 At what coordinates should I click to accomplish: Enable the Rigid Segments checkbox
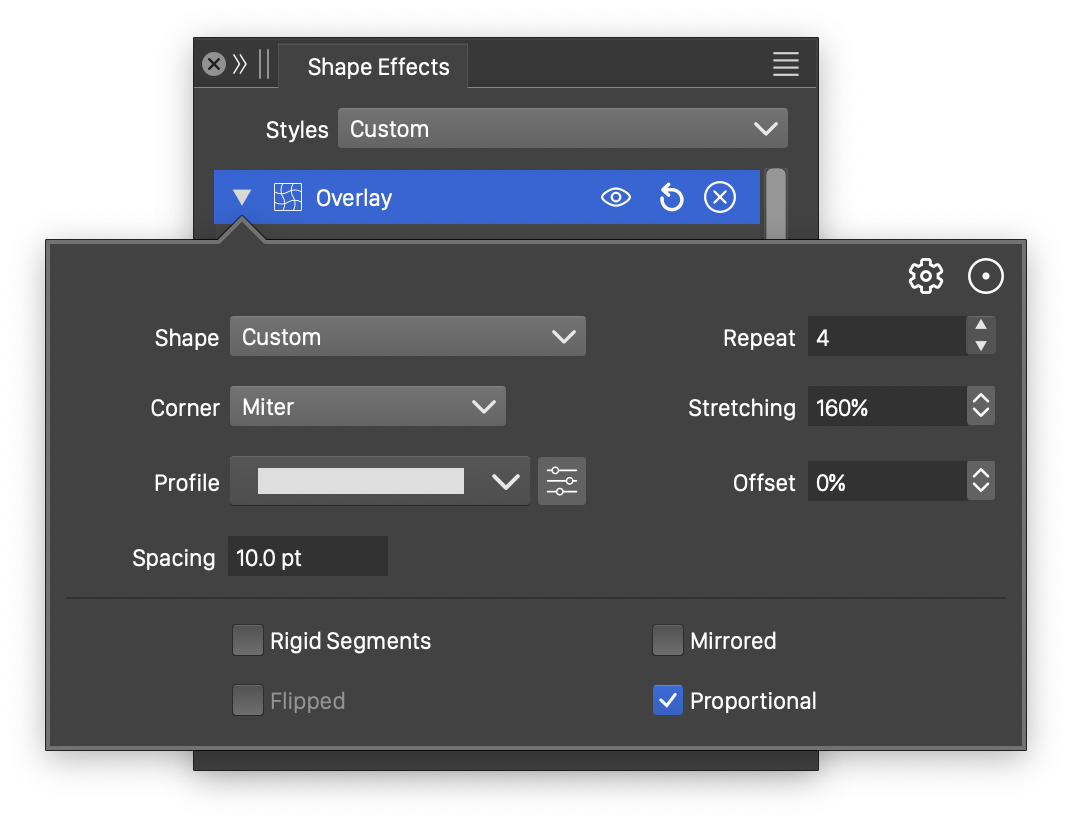click(x=247, y=641)
